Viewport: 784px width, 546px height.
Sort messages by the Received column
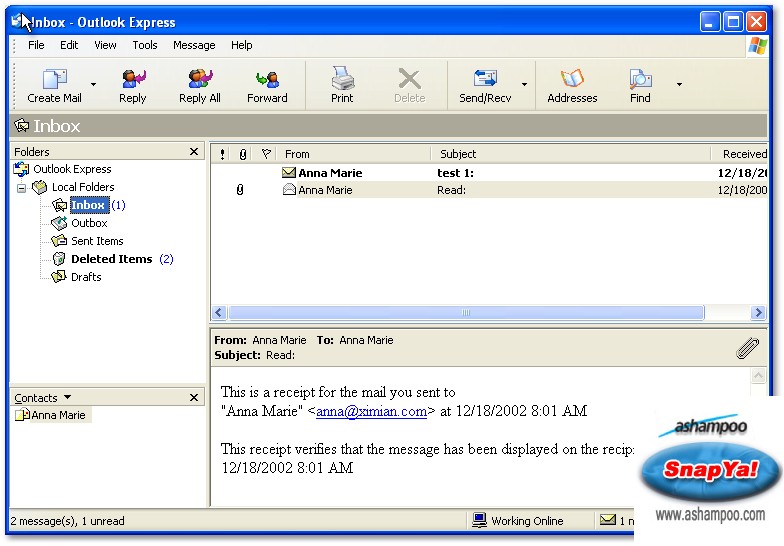[740, 154]
